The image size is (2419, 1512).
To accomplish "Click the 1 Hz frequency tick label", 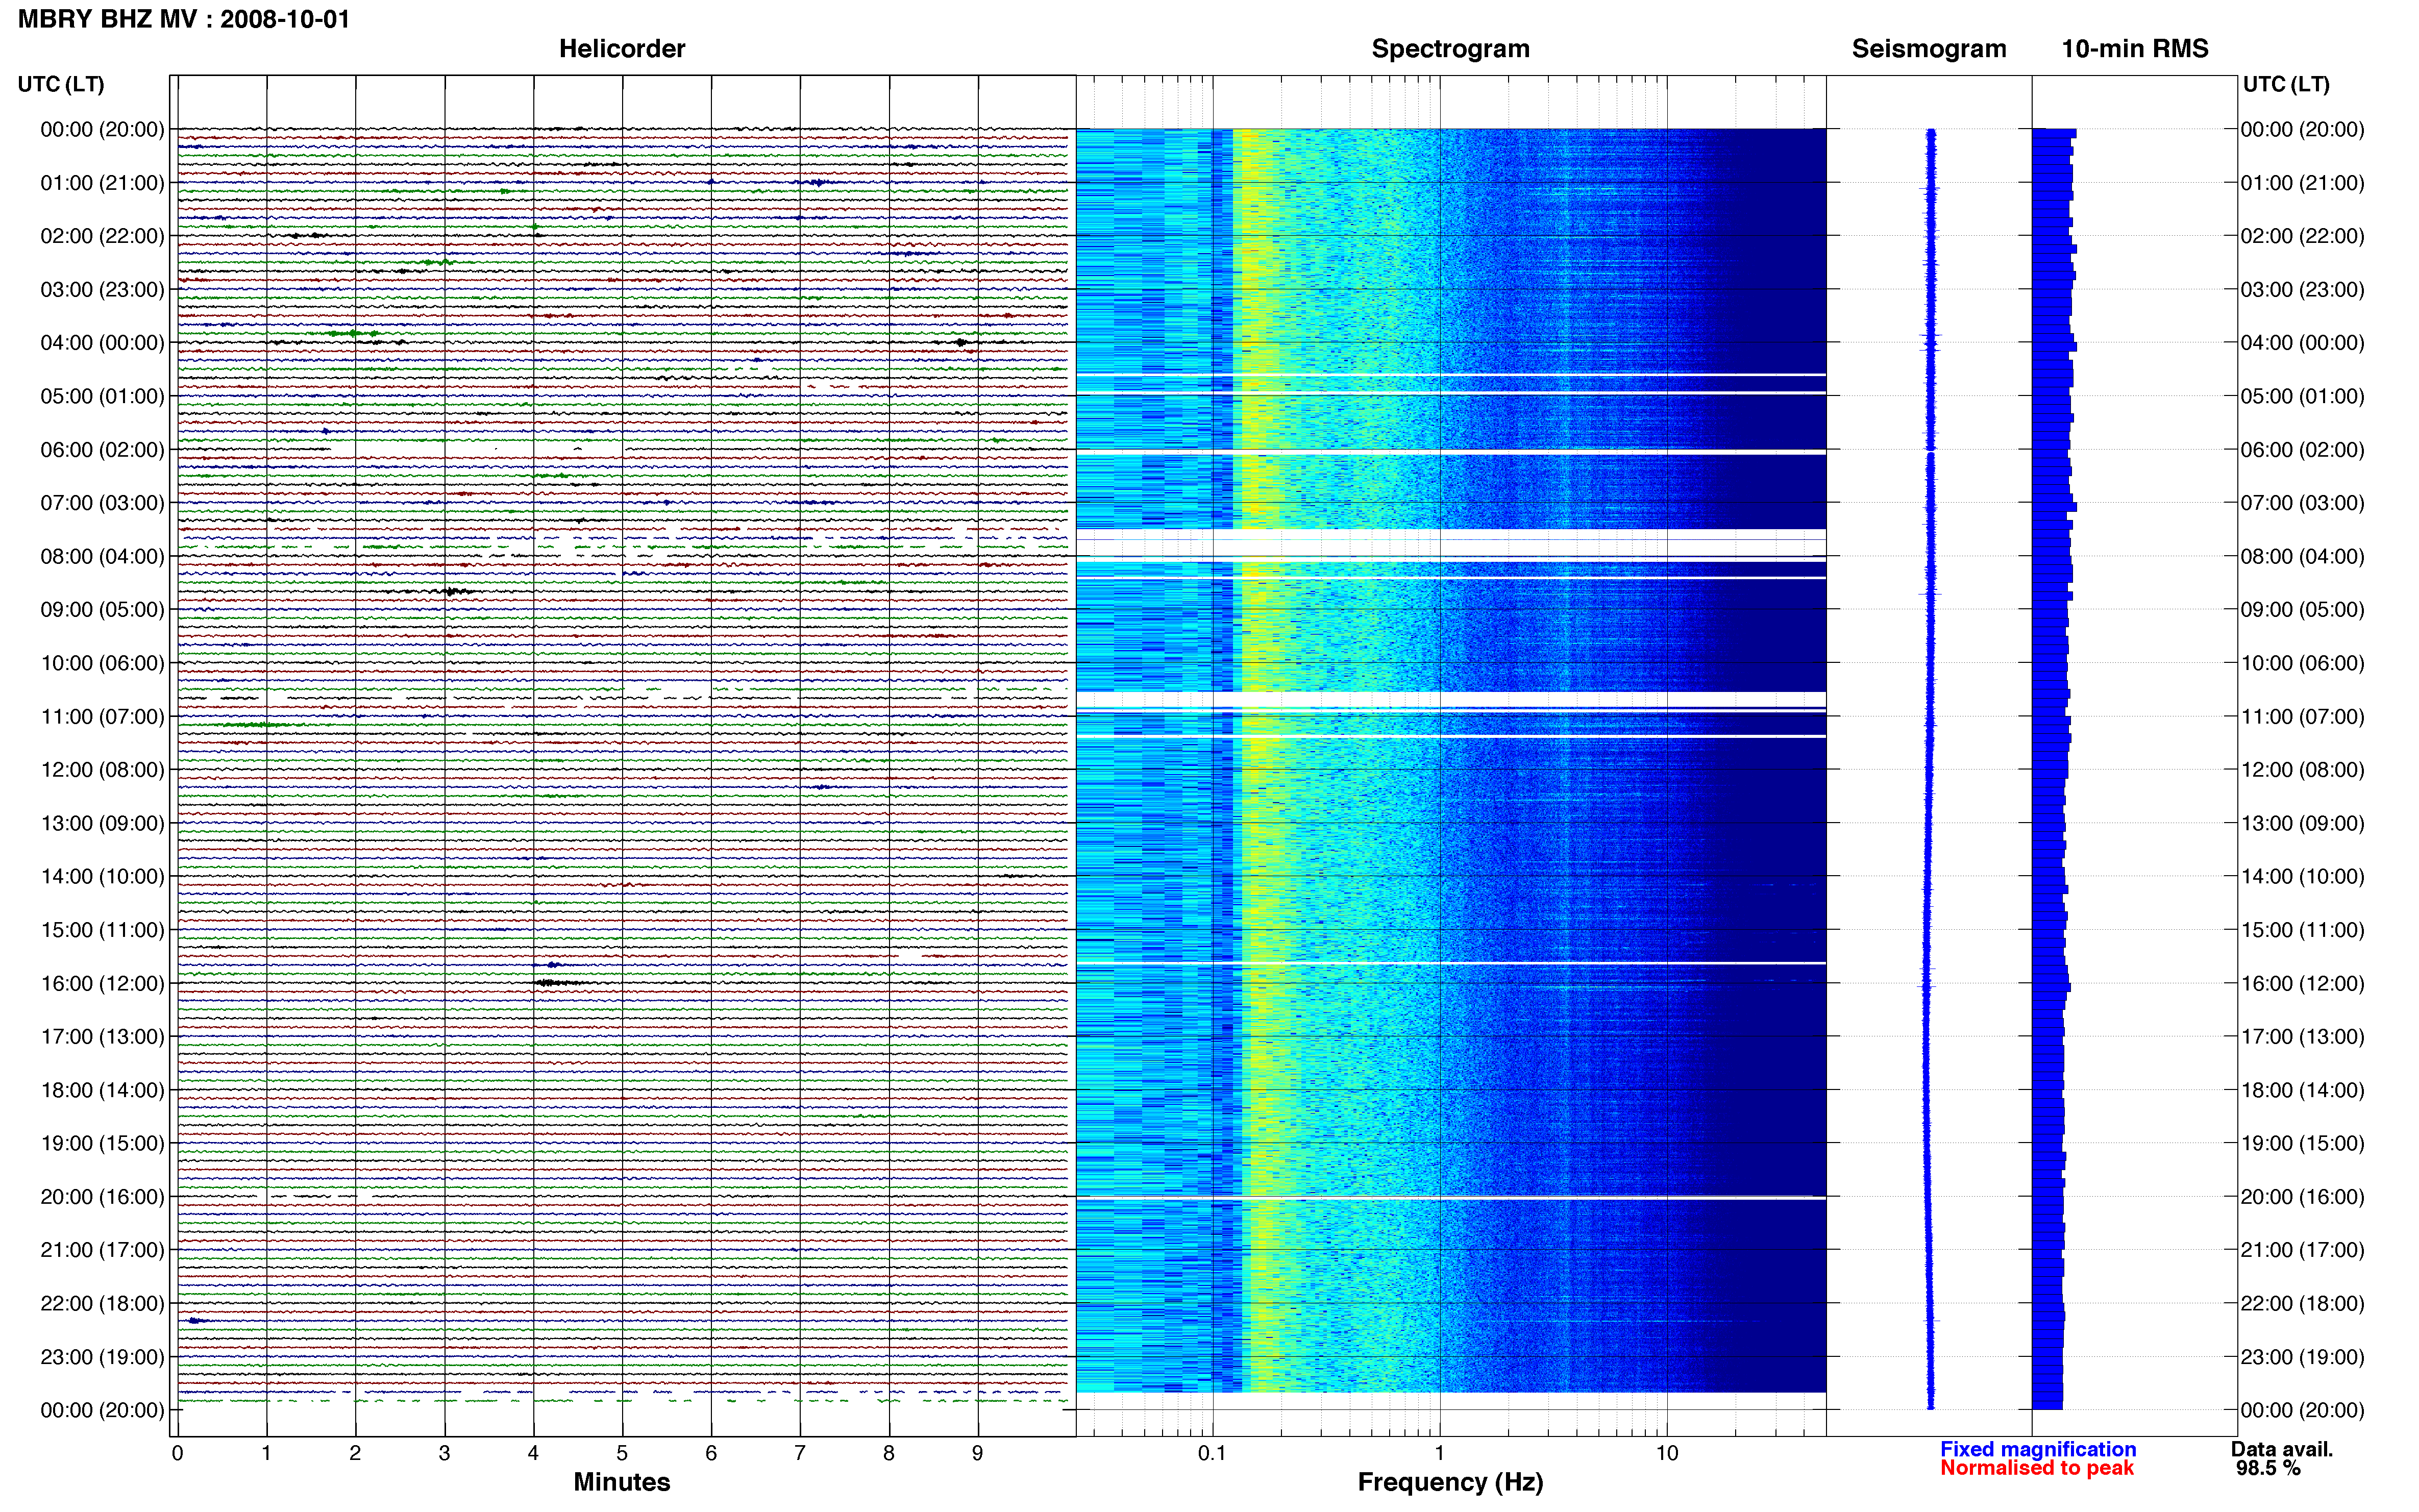I will [x=1439, y=1453].
